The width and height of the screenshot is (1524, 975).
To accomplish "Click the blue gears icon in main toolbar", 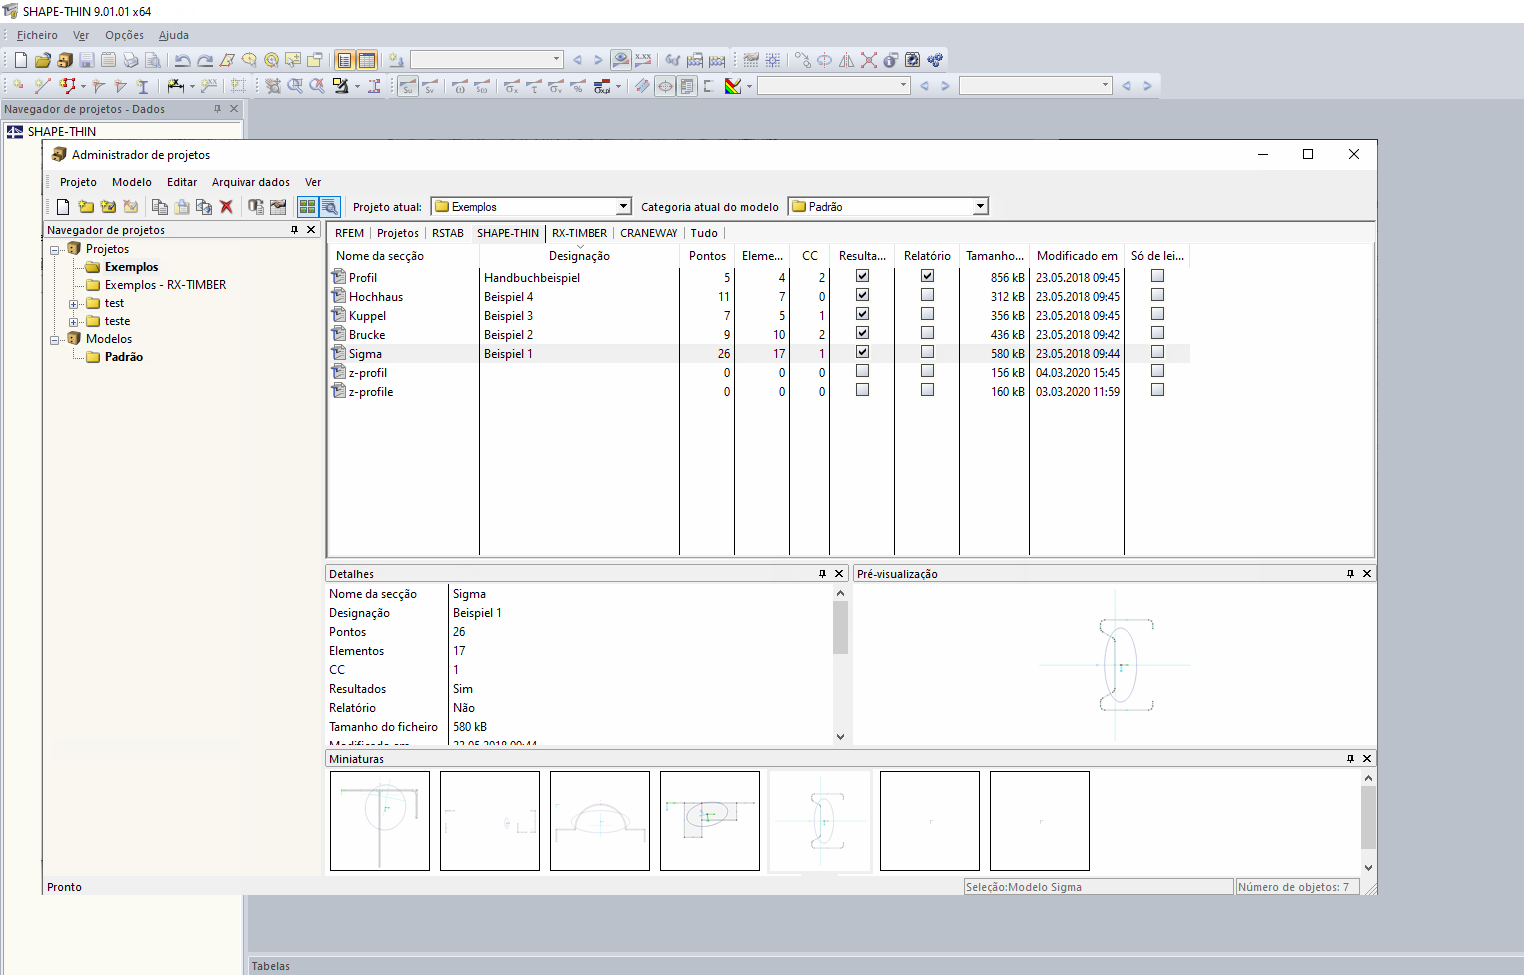I will click(x=935, y=60).
